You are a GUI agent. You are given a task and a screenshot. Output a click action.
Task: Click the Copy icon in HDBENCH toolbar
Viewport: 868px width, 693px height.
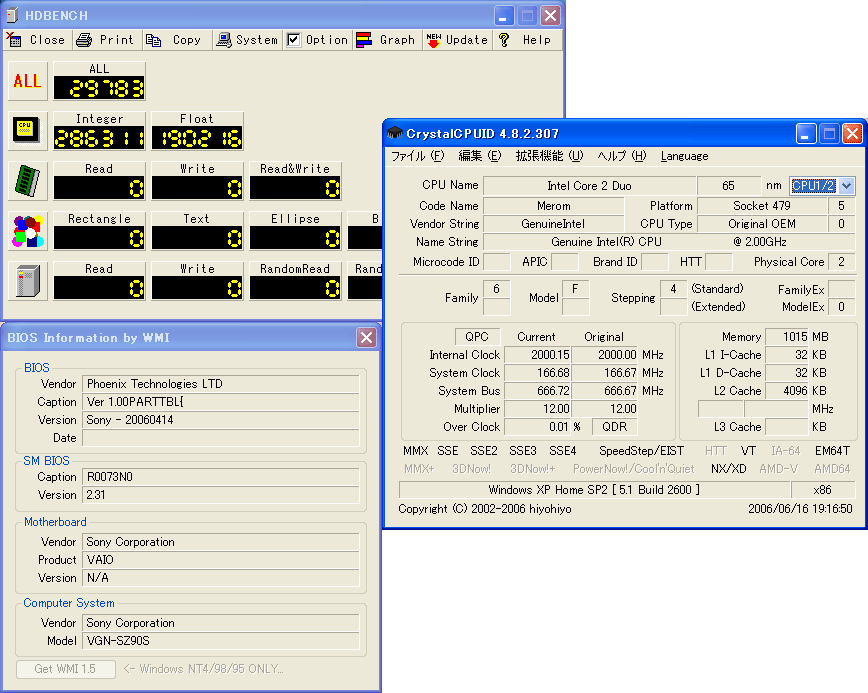153,40
